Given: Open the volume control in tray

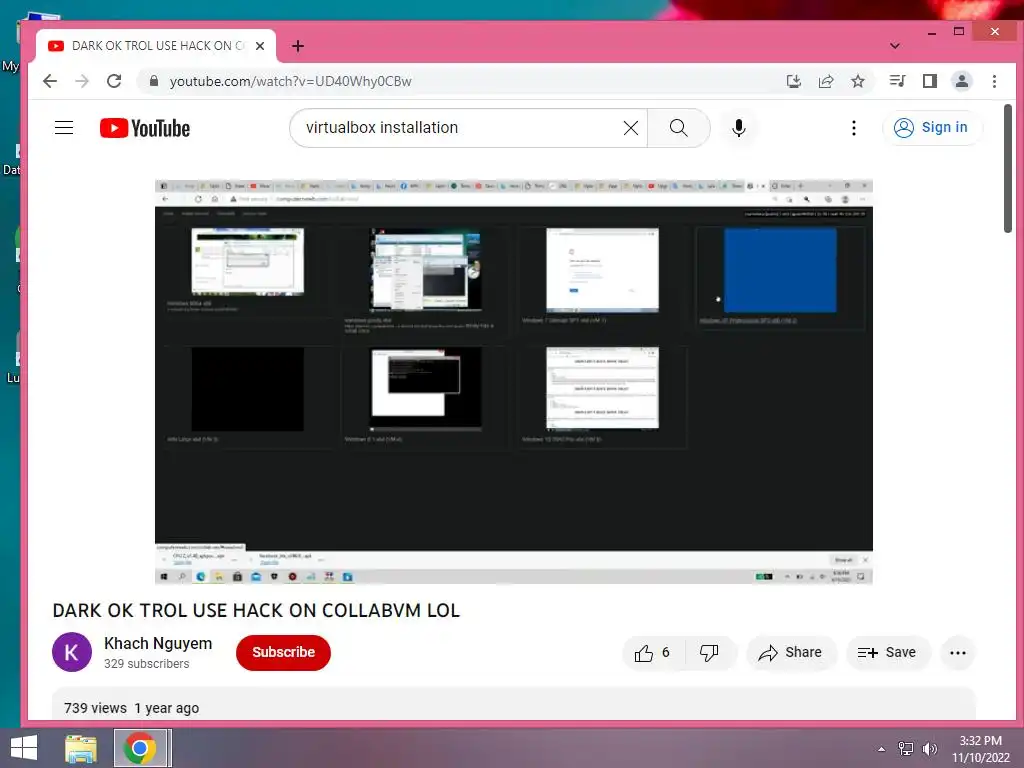Looking at the screenshot, I should pyautogui.click(x=929, y=748).
